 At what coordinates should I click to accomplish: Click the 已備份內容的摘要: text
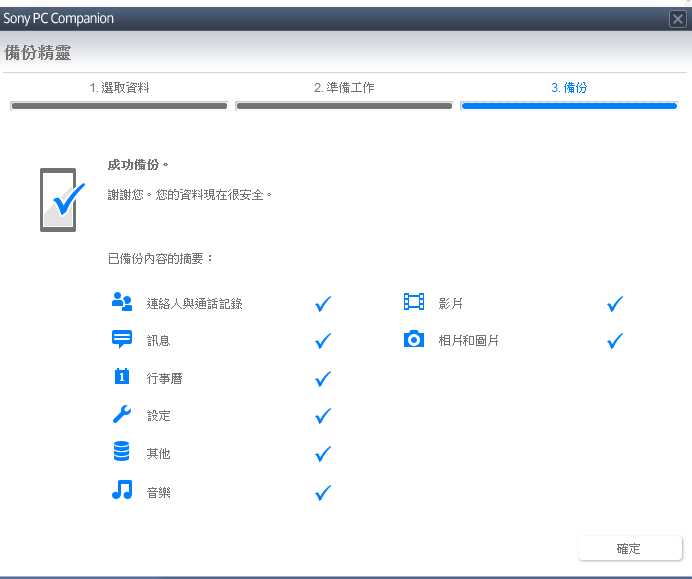click(161, 258)
